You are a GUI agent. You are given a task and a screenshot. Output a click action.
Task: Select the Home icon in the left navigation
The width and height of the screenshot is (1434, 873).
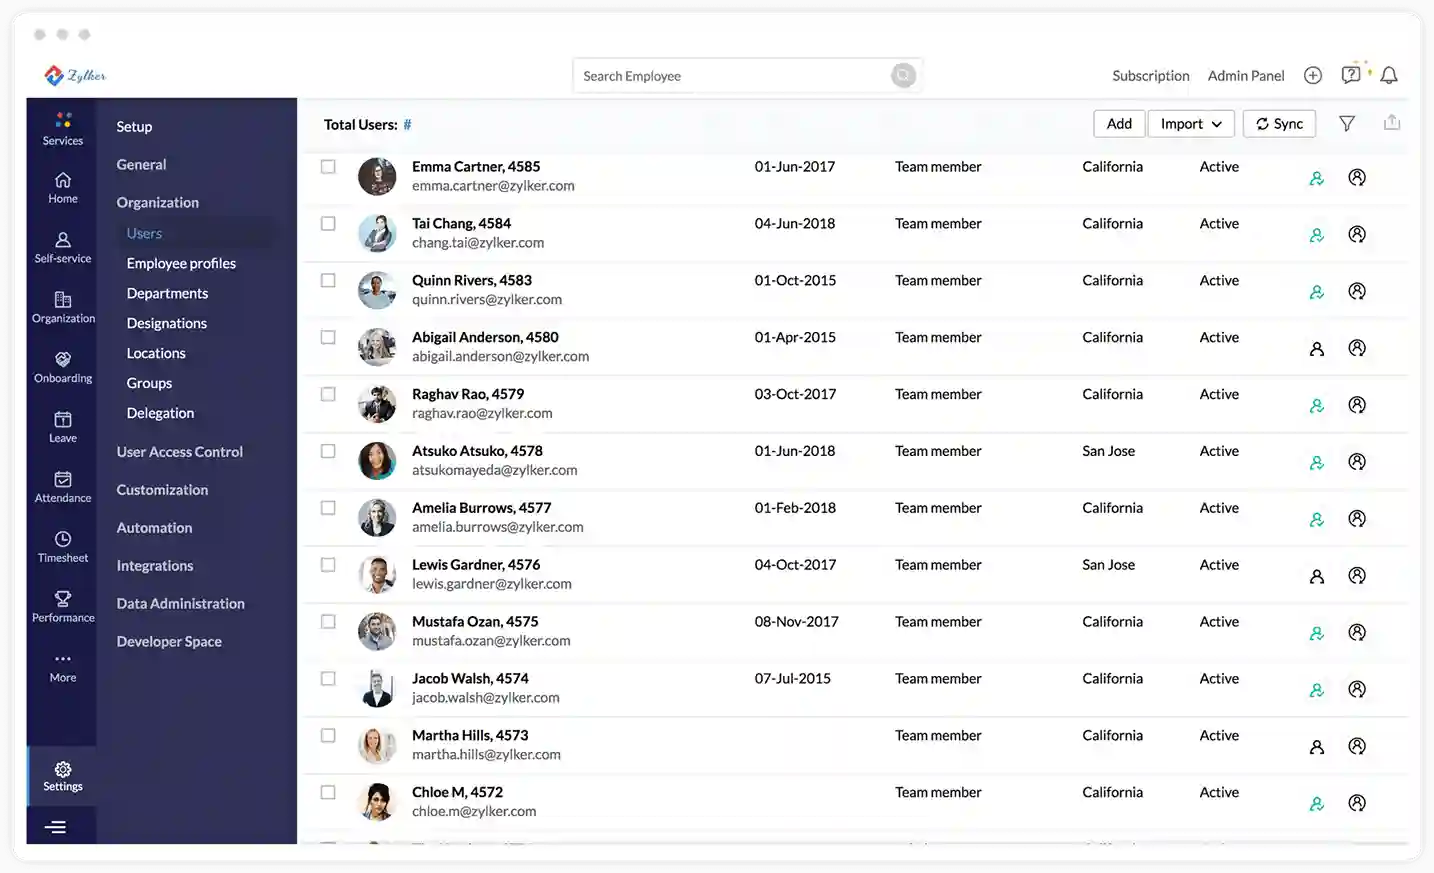coord(62,182)
